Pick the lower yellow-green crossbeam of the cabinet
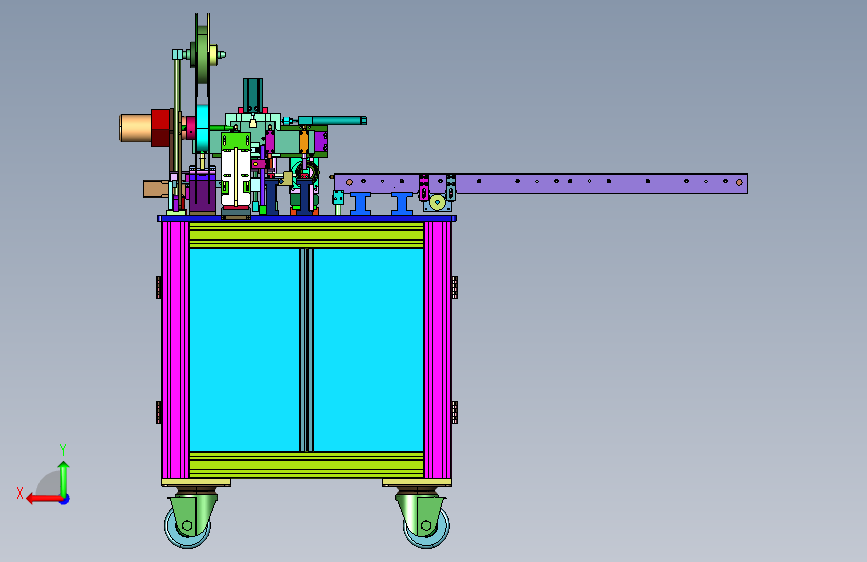Viewport: 867px width, 562px height. tap(306, 465)
